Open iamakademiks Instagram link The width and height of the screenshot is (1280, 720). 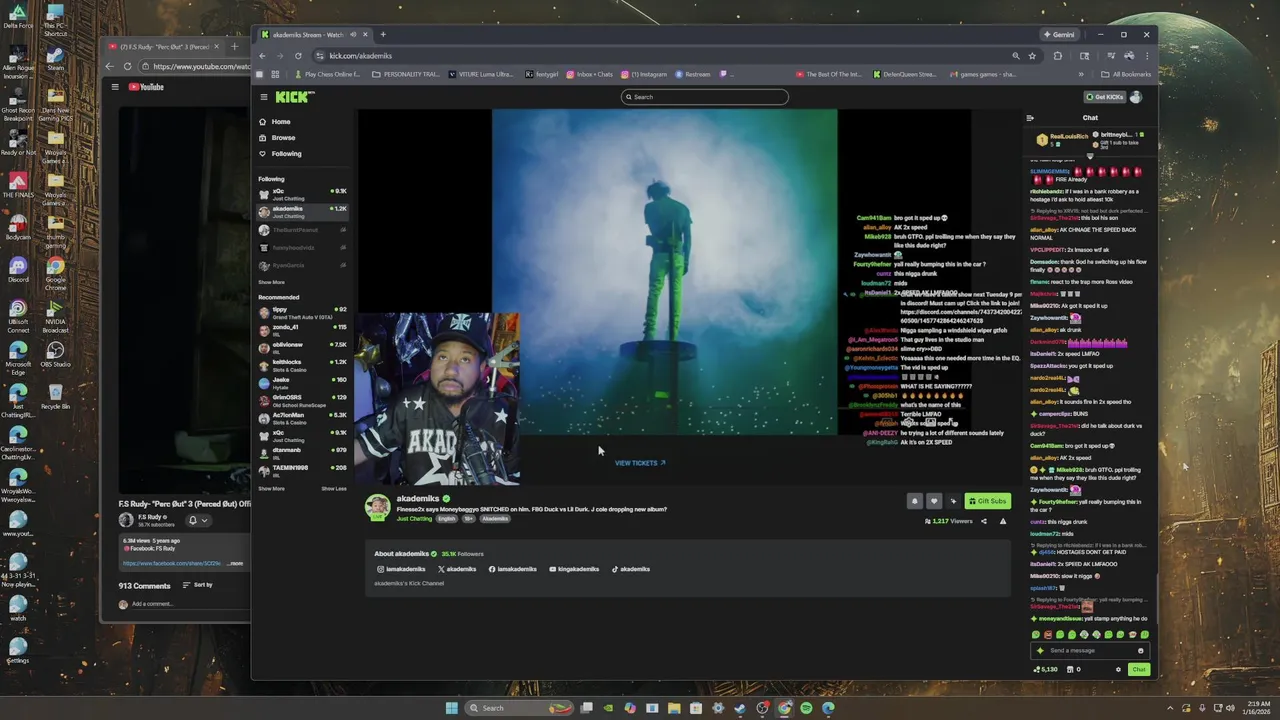[x=401, y=569]
